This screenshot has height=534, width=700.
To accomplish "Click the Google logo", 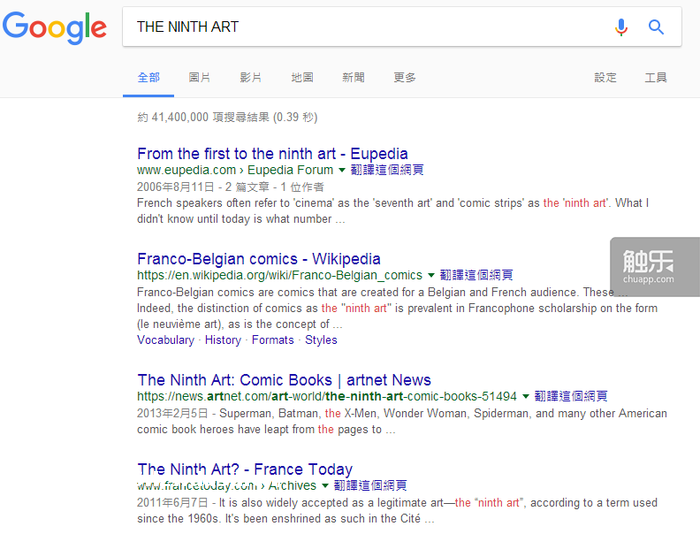I will [x=54, y=28].
